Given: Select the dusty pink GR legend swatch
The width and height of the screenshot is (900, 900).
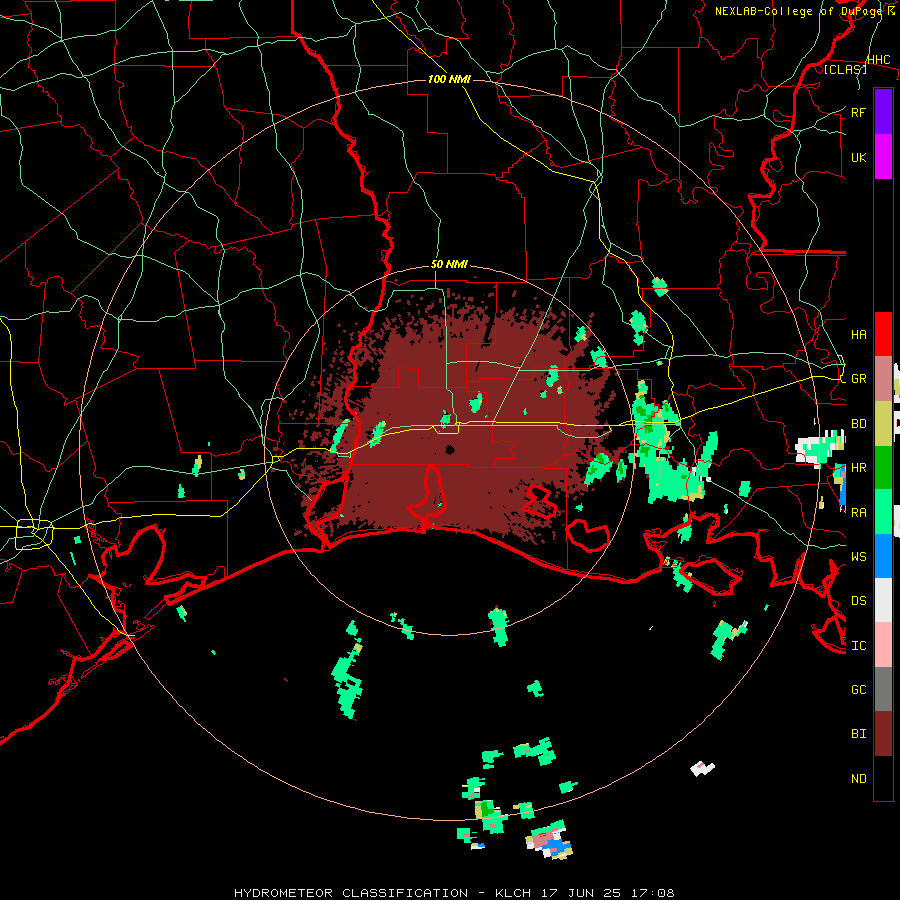Looking at the screenshot, I should [x=883, y=379].
